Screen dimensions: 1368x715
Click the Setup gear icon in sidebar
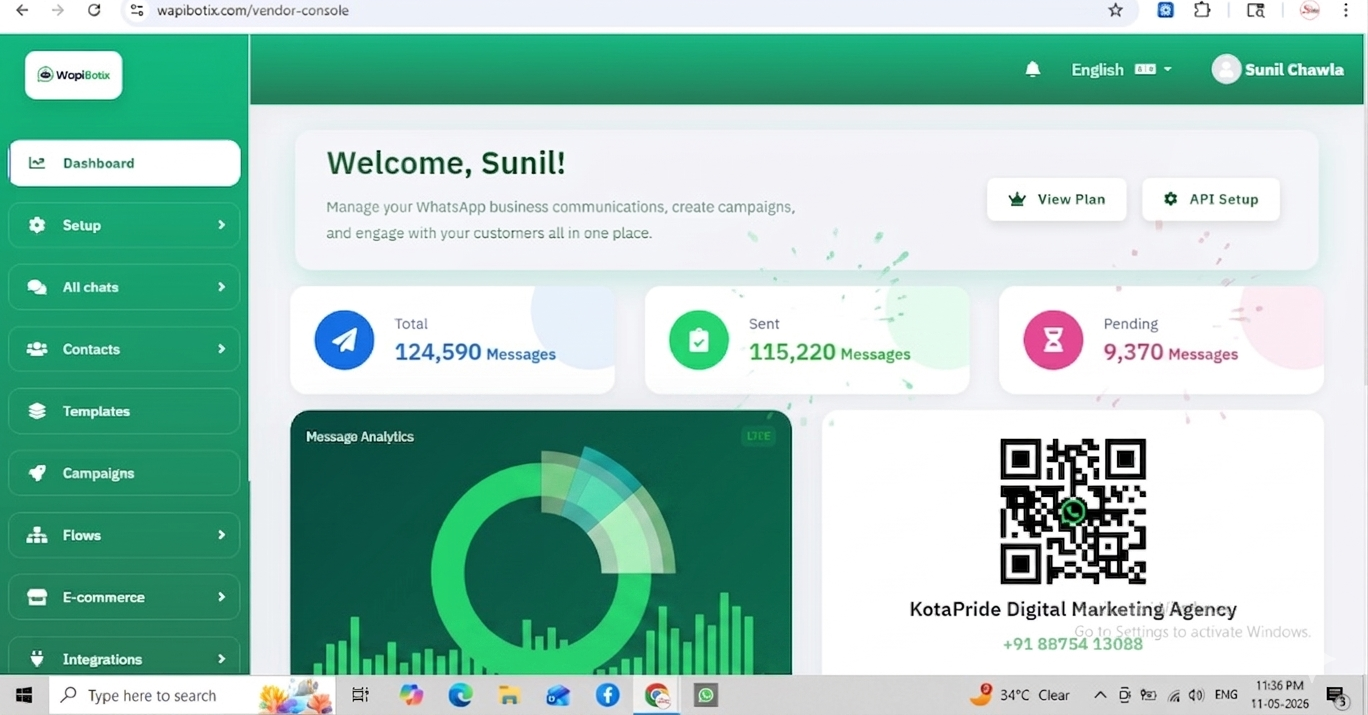(37, 225)
